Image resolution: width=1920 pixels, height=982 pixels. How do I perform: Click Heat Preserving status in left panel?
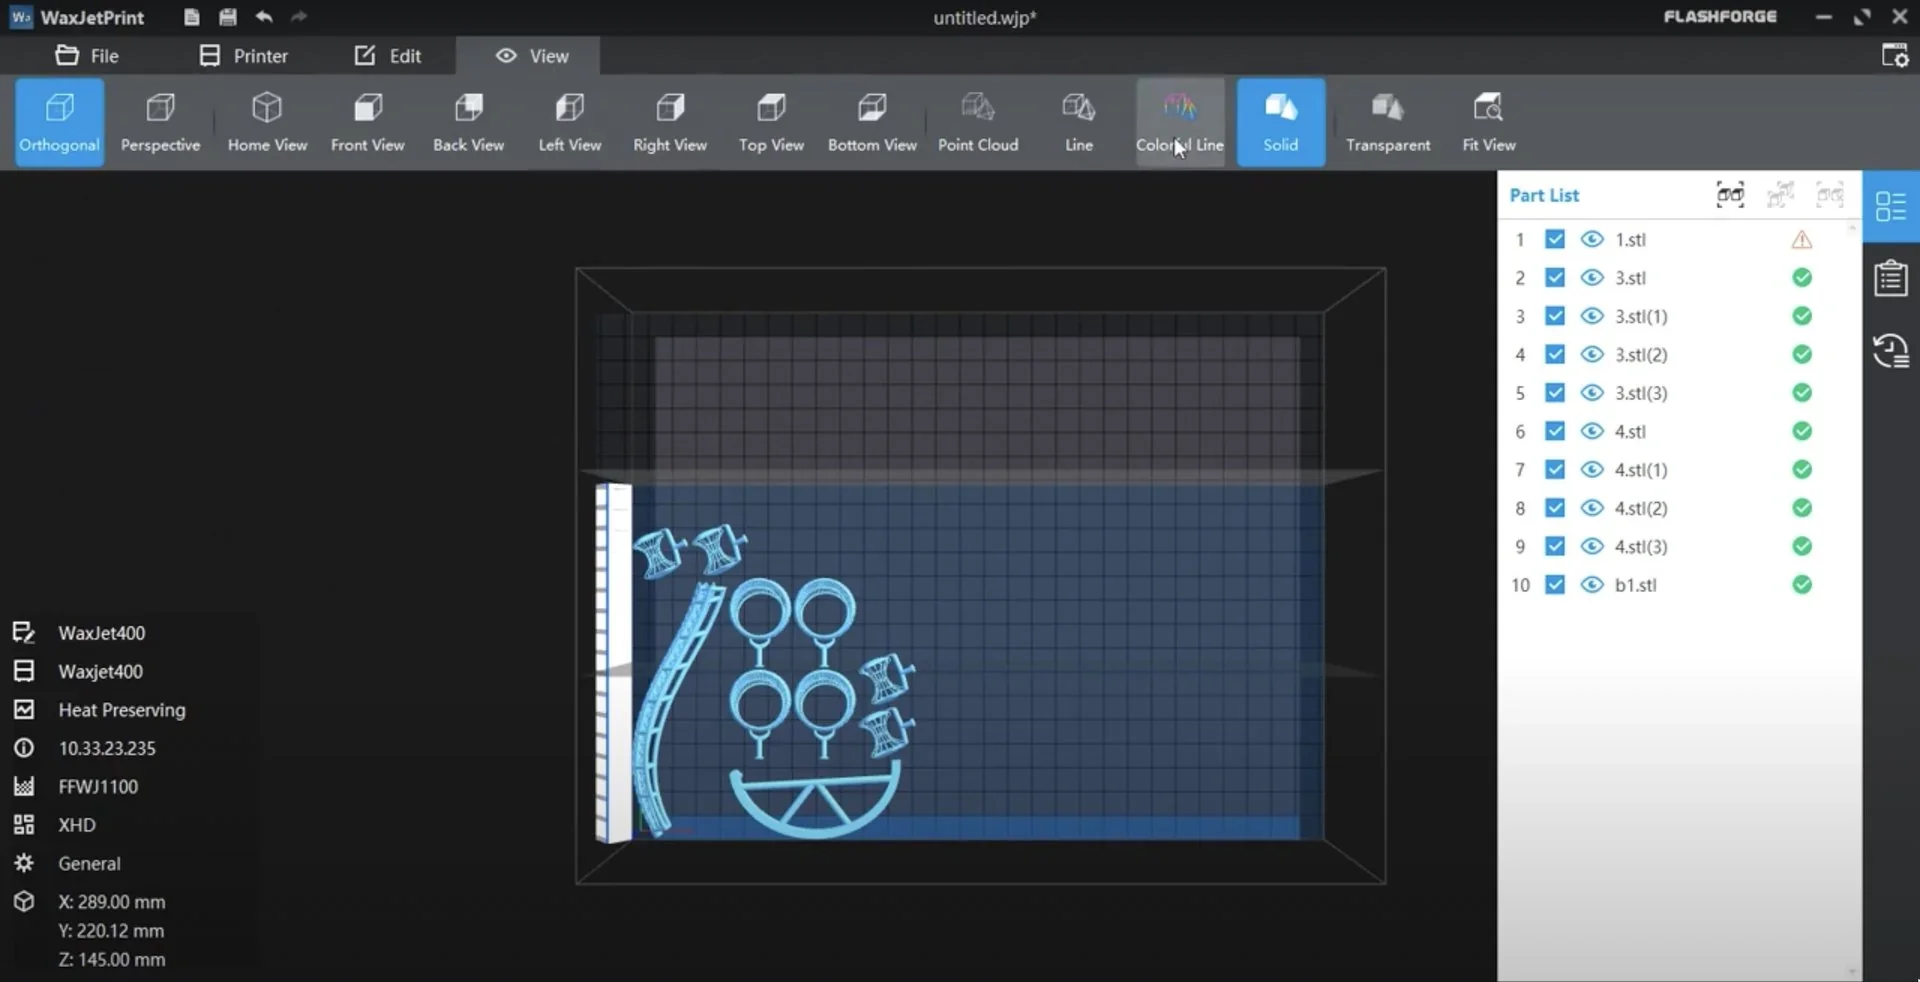[x=122, y=710]
